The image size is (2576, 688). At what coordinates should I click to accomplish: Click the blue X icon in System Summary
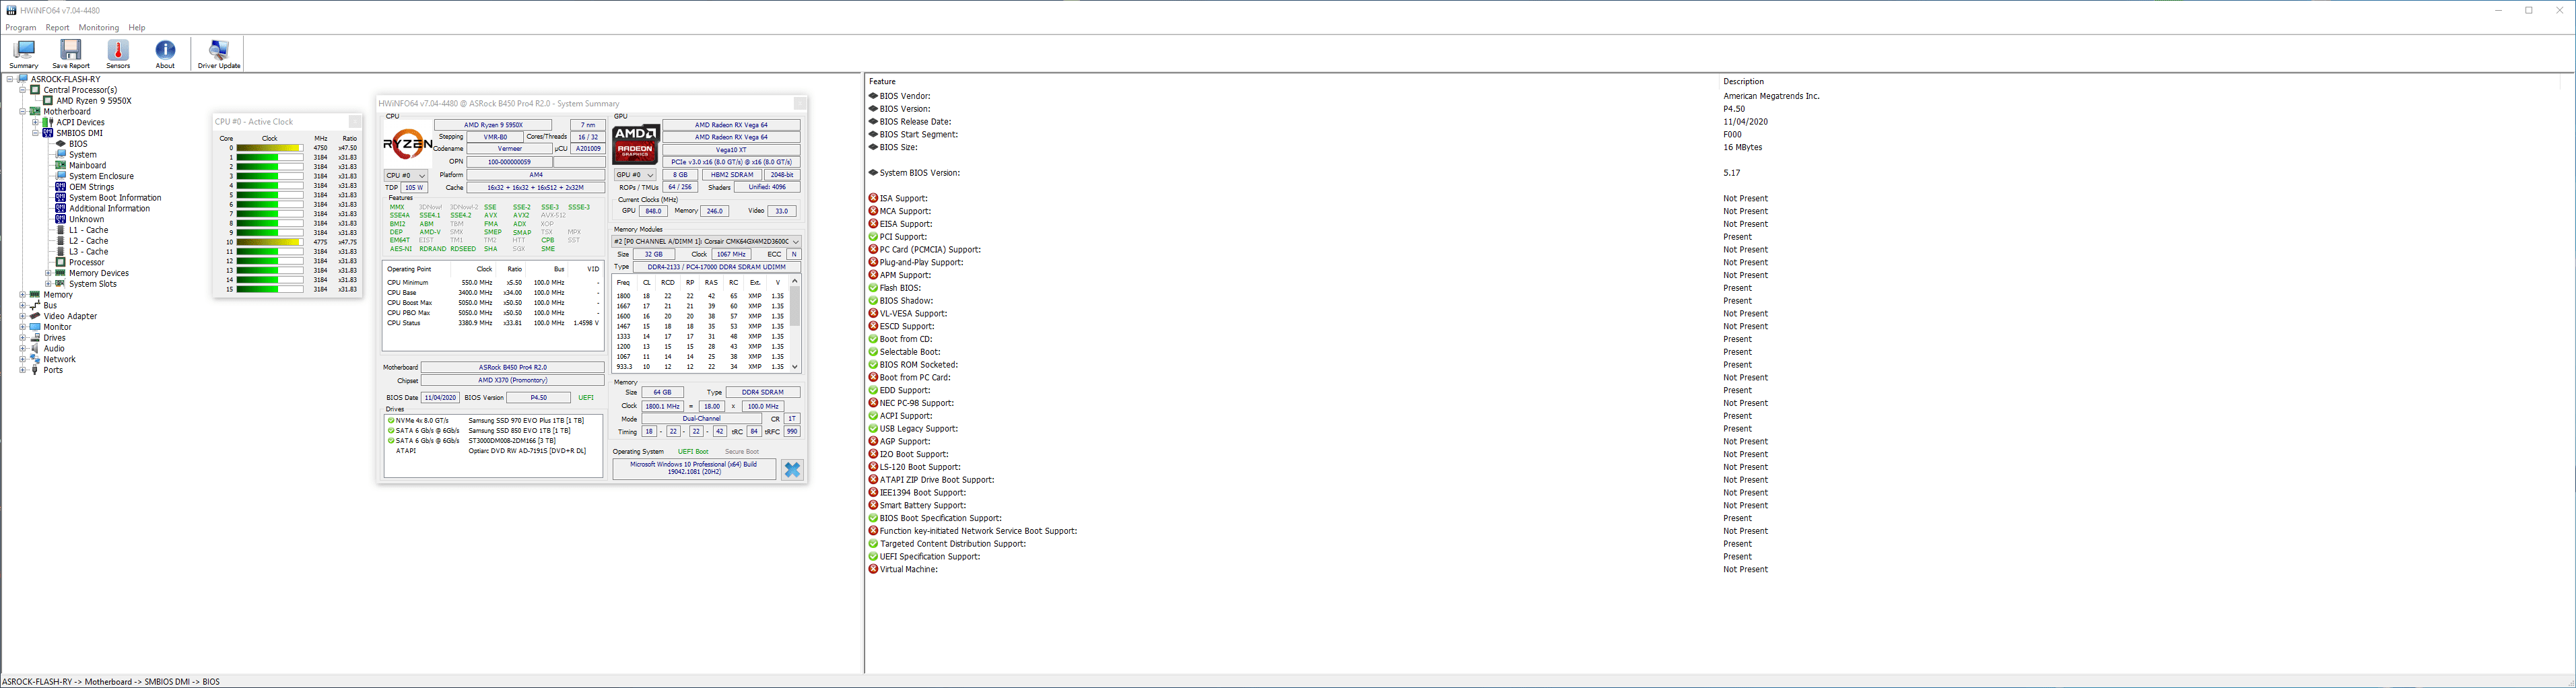[x=792, y=469]
